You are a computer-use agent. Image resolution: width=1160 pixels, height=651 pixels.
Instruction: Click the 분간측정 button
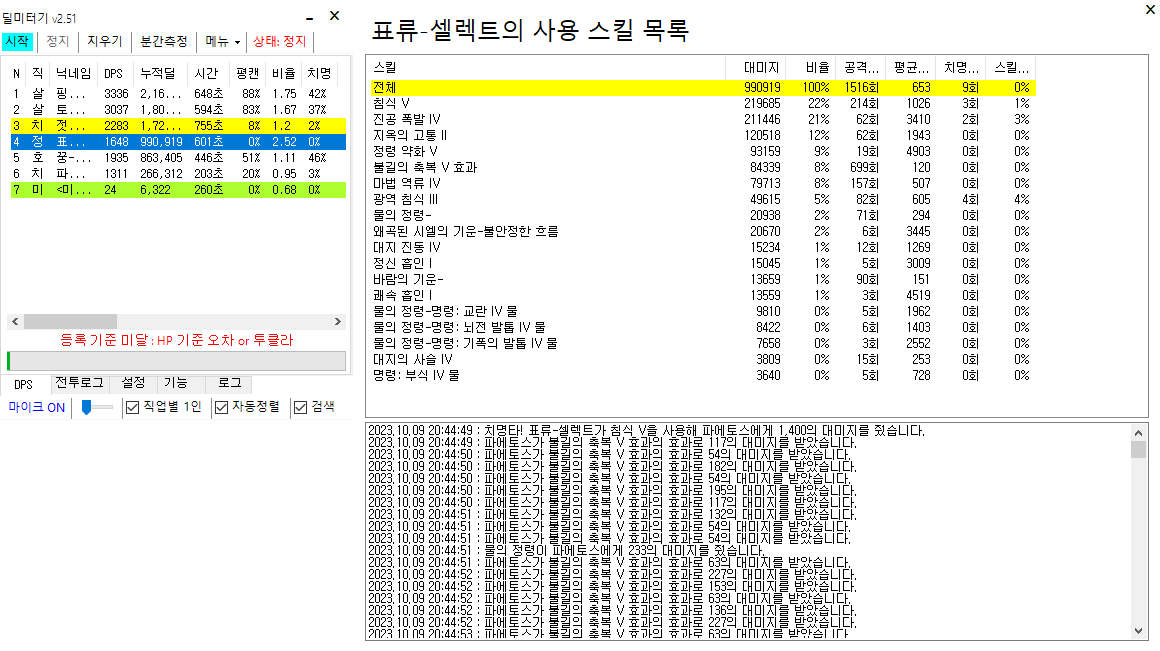[164, 41]
